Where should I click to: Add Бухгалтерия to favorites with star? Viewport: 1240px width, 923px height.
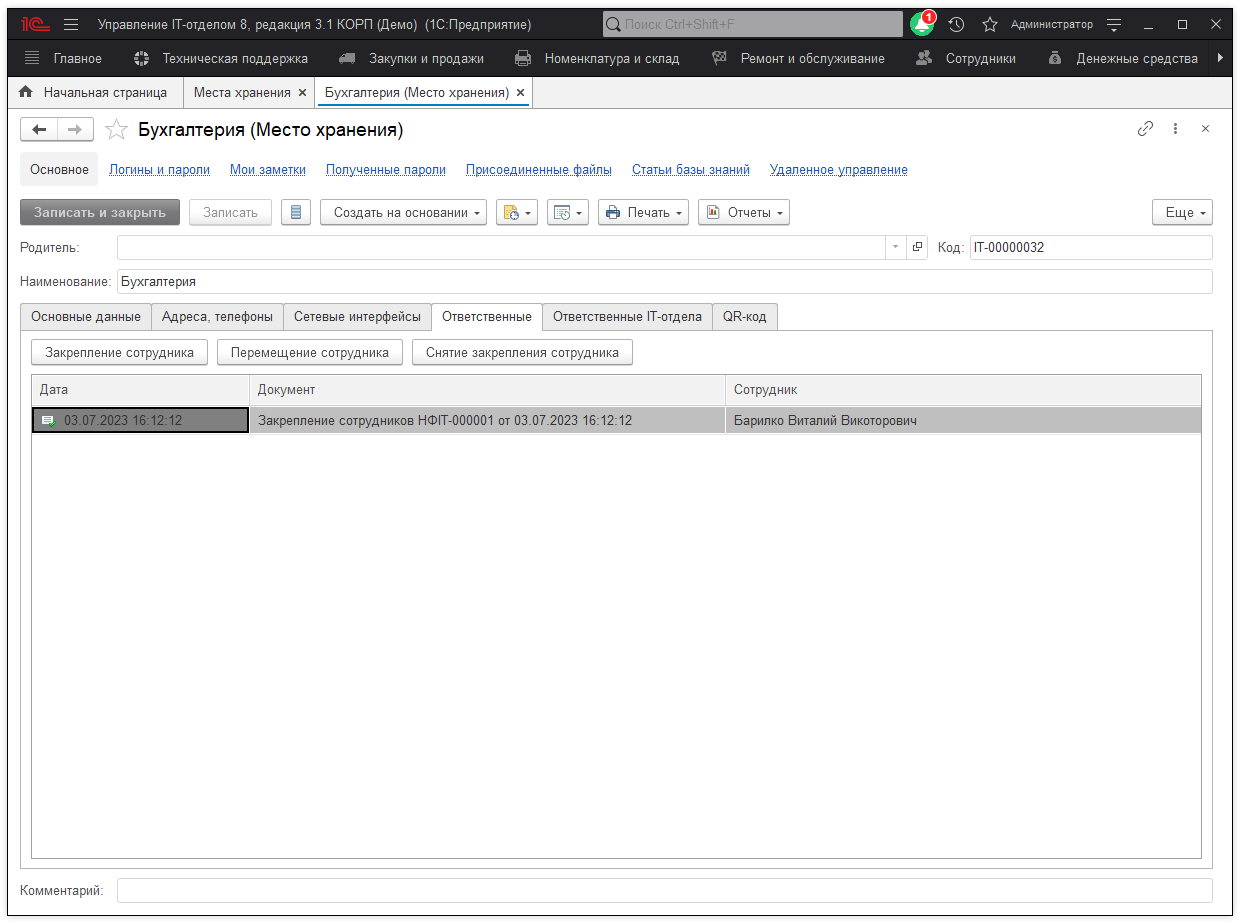point(117,130)
